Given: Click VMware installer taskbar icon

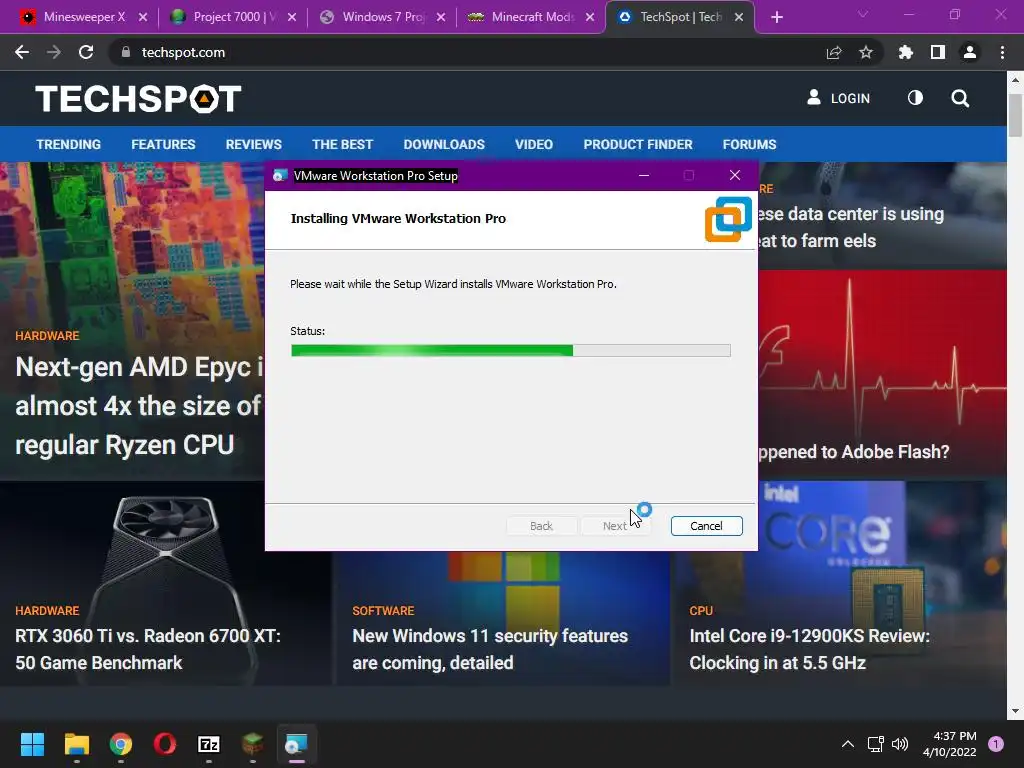Looking at the screenshot, I should click(x=296, y=744).
